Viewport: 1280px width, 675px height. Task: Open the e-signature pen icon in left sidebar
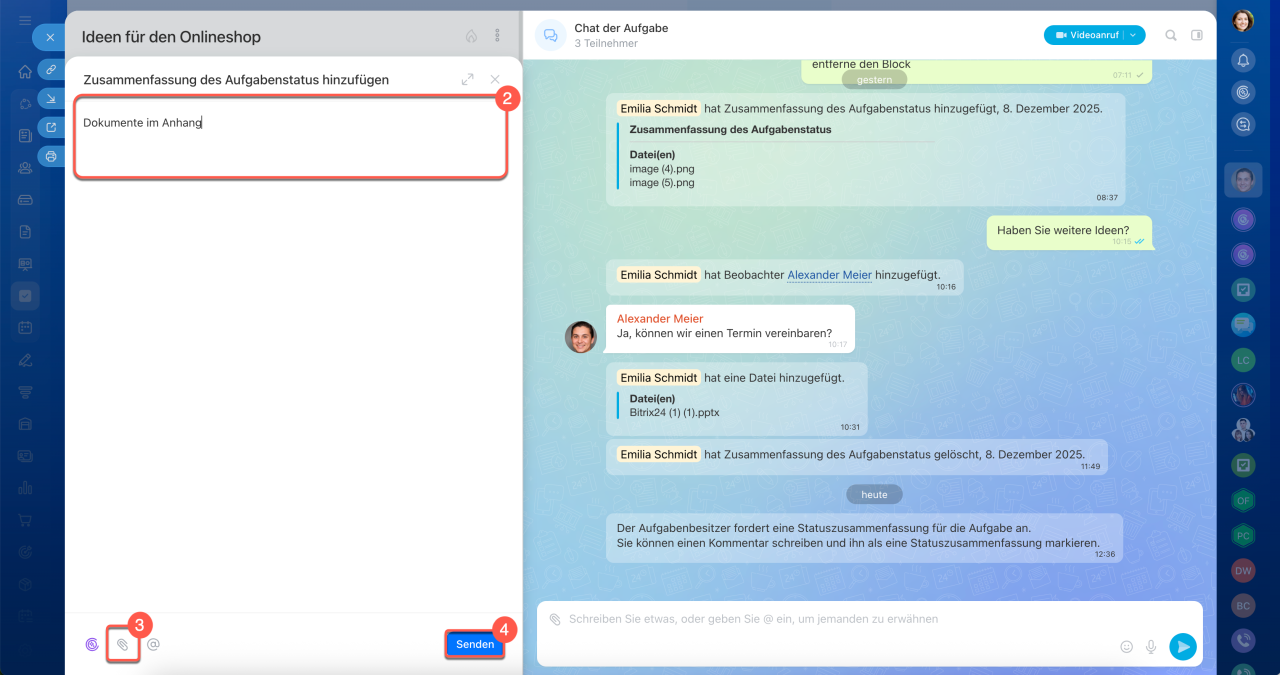[25, 360]
